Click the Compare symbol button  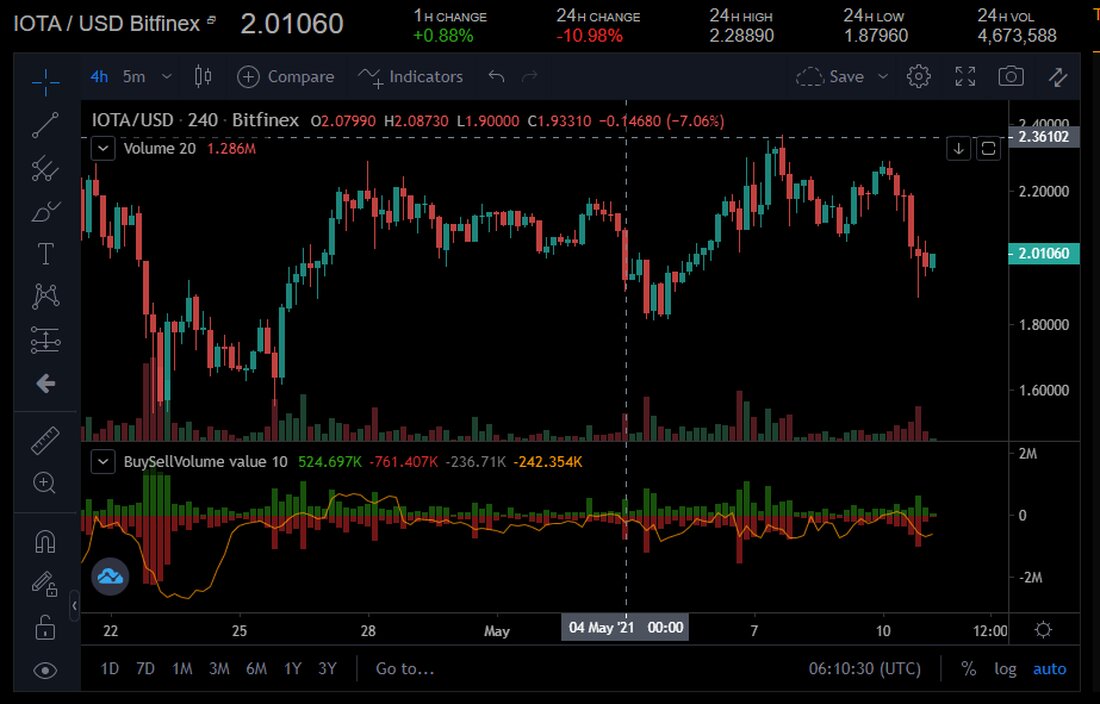click(x=286, y=76)
